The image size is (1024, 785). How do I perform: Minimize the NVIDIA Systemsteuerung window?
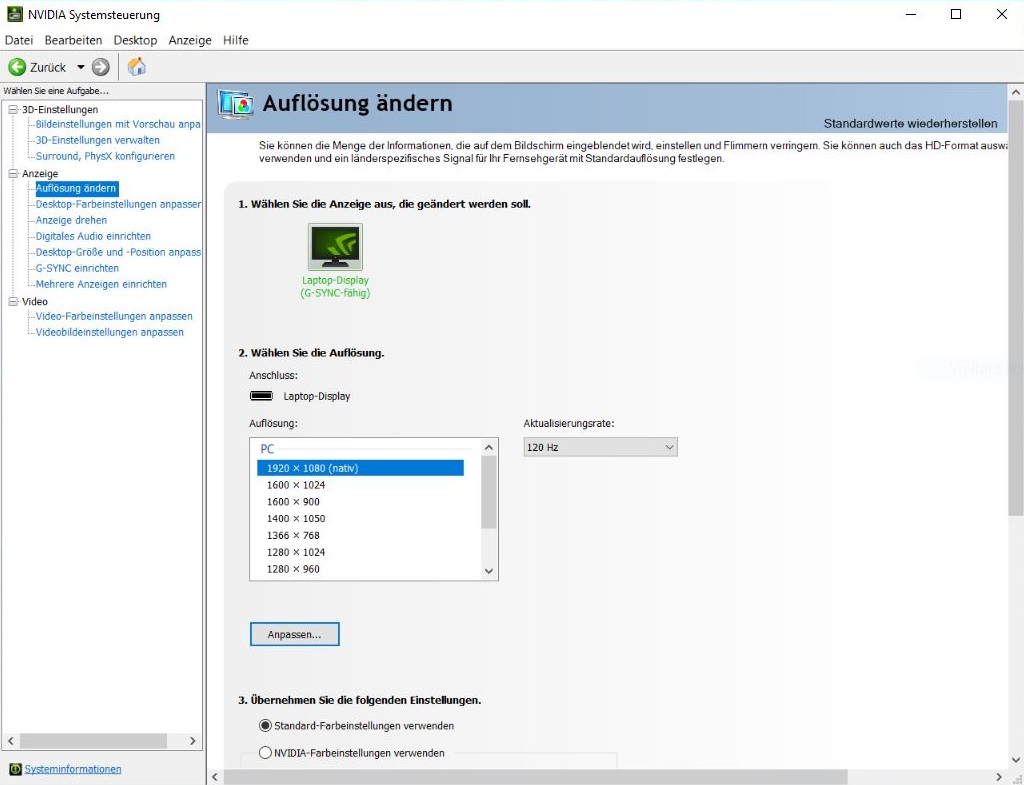coord(910,14)
